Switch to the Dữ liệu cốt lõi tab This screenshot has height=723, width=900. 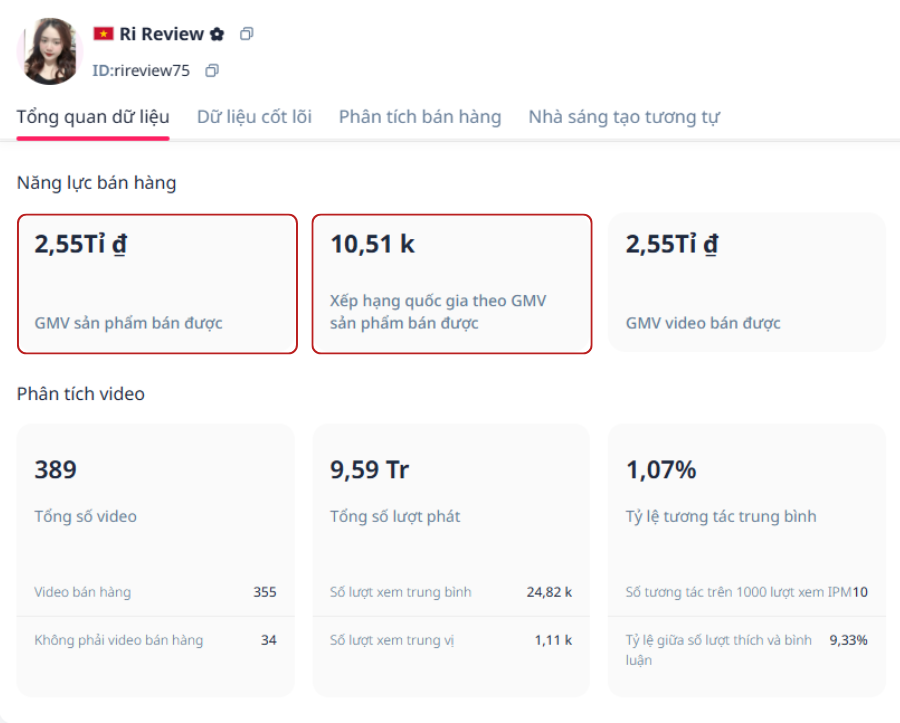(x=254, y=117)
